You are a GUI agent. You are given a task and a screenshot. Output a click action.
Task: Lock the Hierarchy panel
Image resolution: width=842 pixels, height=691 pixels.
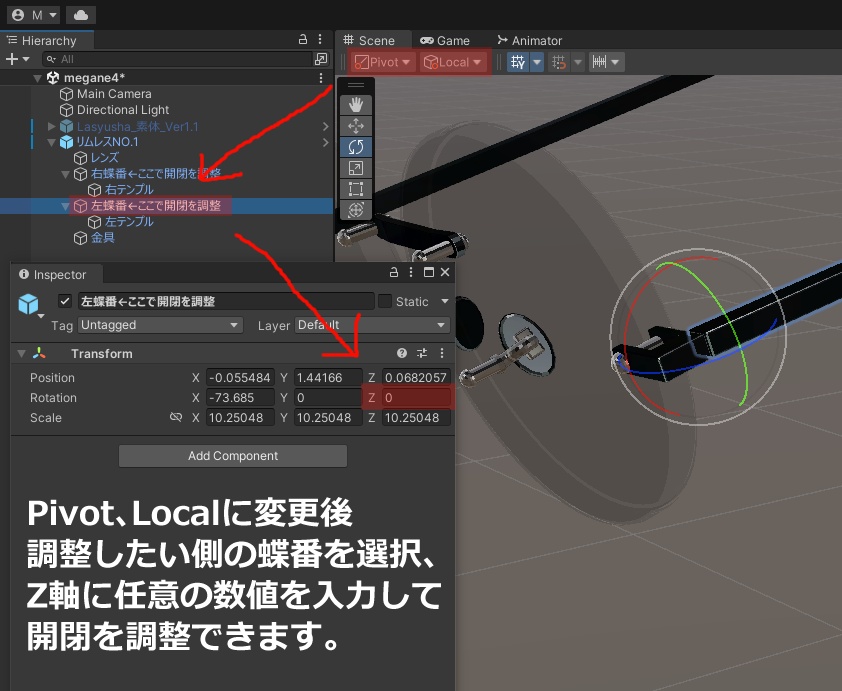pyautogui.click(x=303, y=39)
